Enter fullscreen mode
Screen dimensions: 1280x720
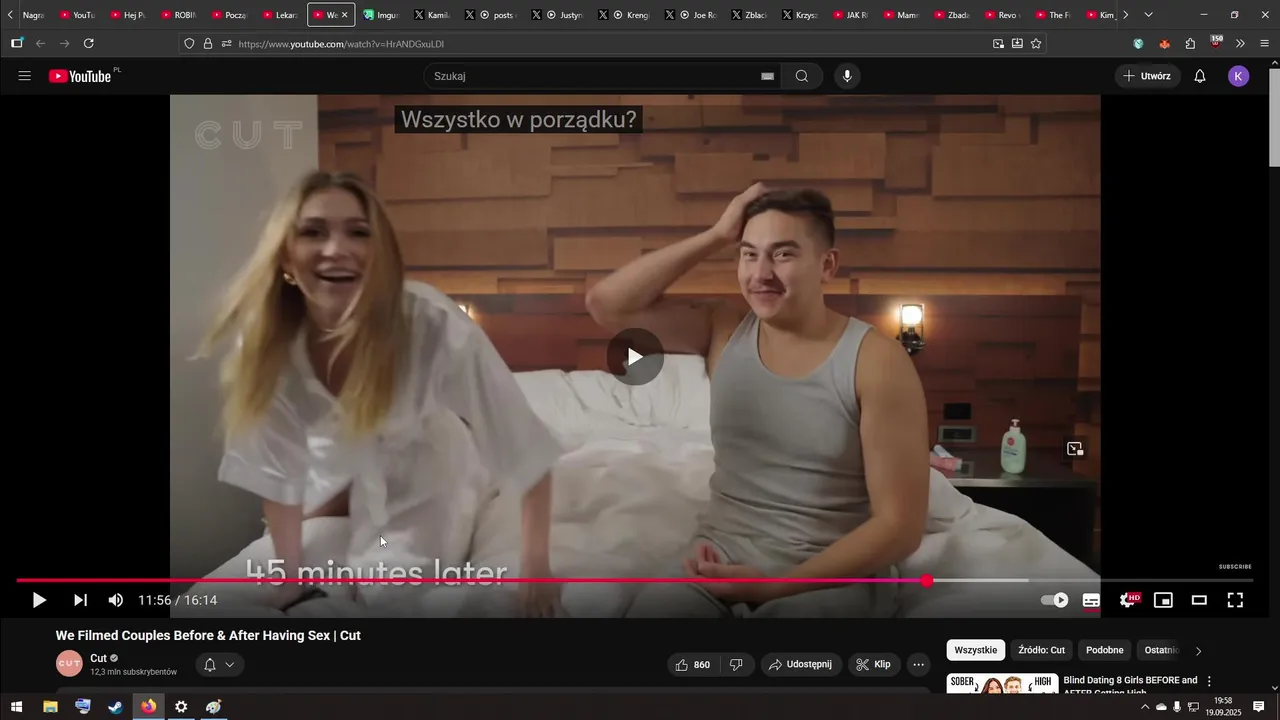coord(1235,600)
